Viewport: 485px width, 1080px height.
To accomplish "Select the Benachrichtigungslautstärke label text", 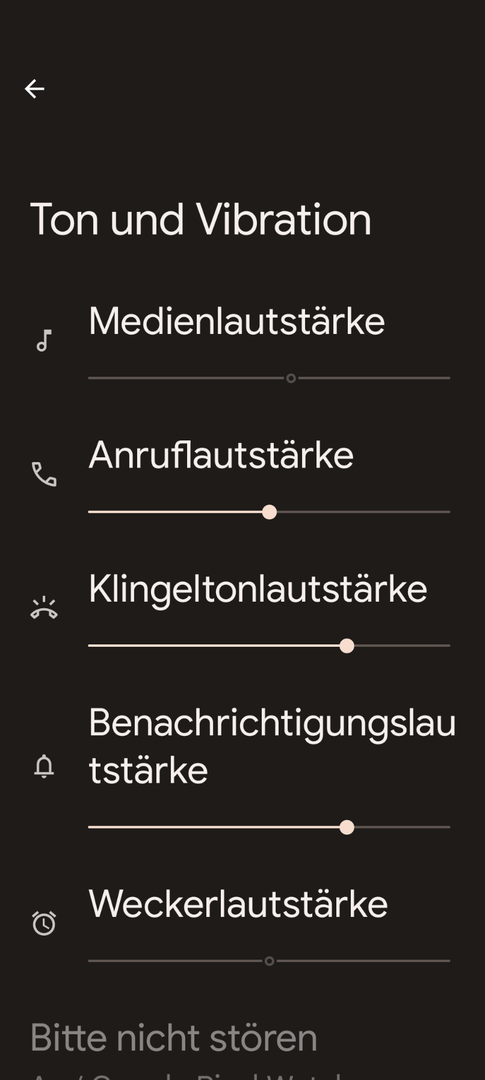I will tap(271, 747).
